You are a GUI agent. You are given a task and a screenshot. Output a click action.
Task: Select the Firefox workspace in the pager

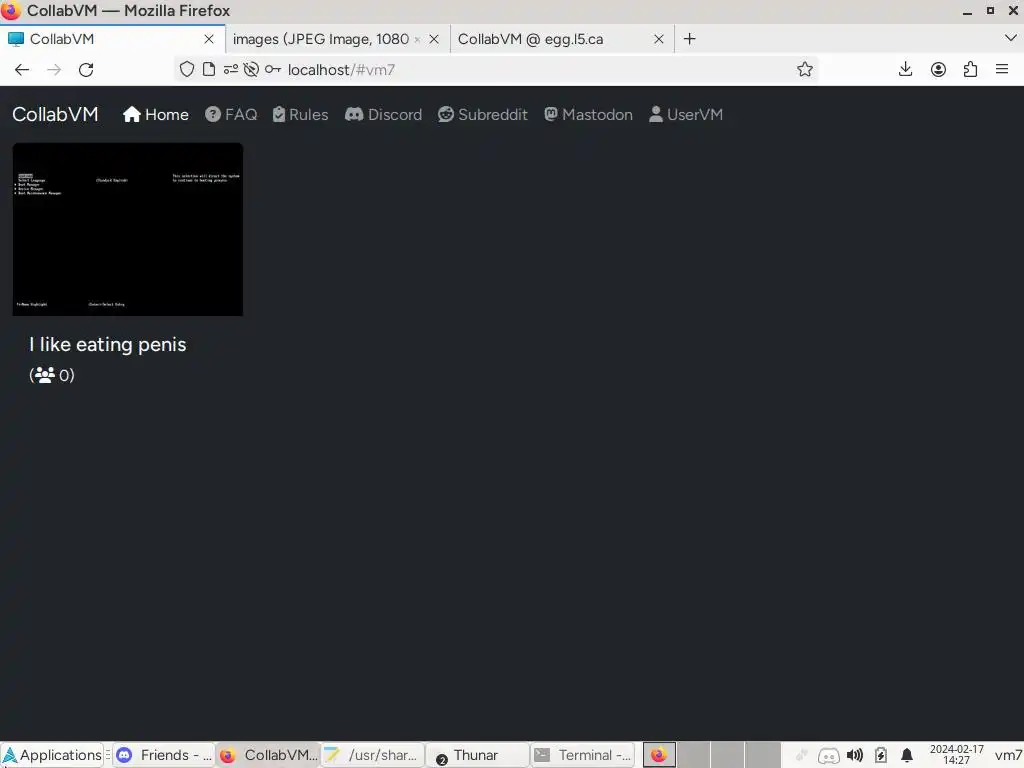660,755
